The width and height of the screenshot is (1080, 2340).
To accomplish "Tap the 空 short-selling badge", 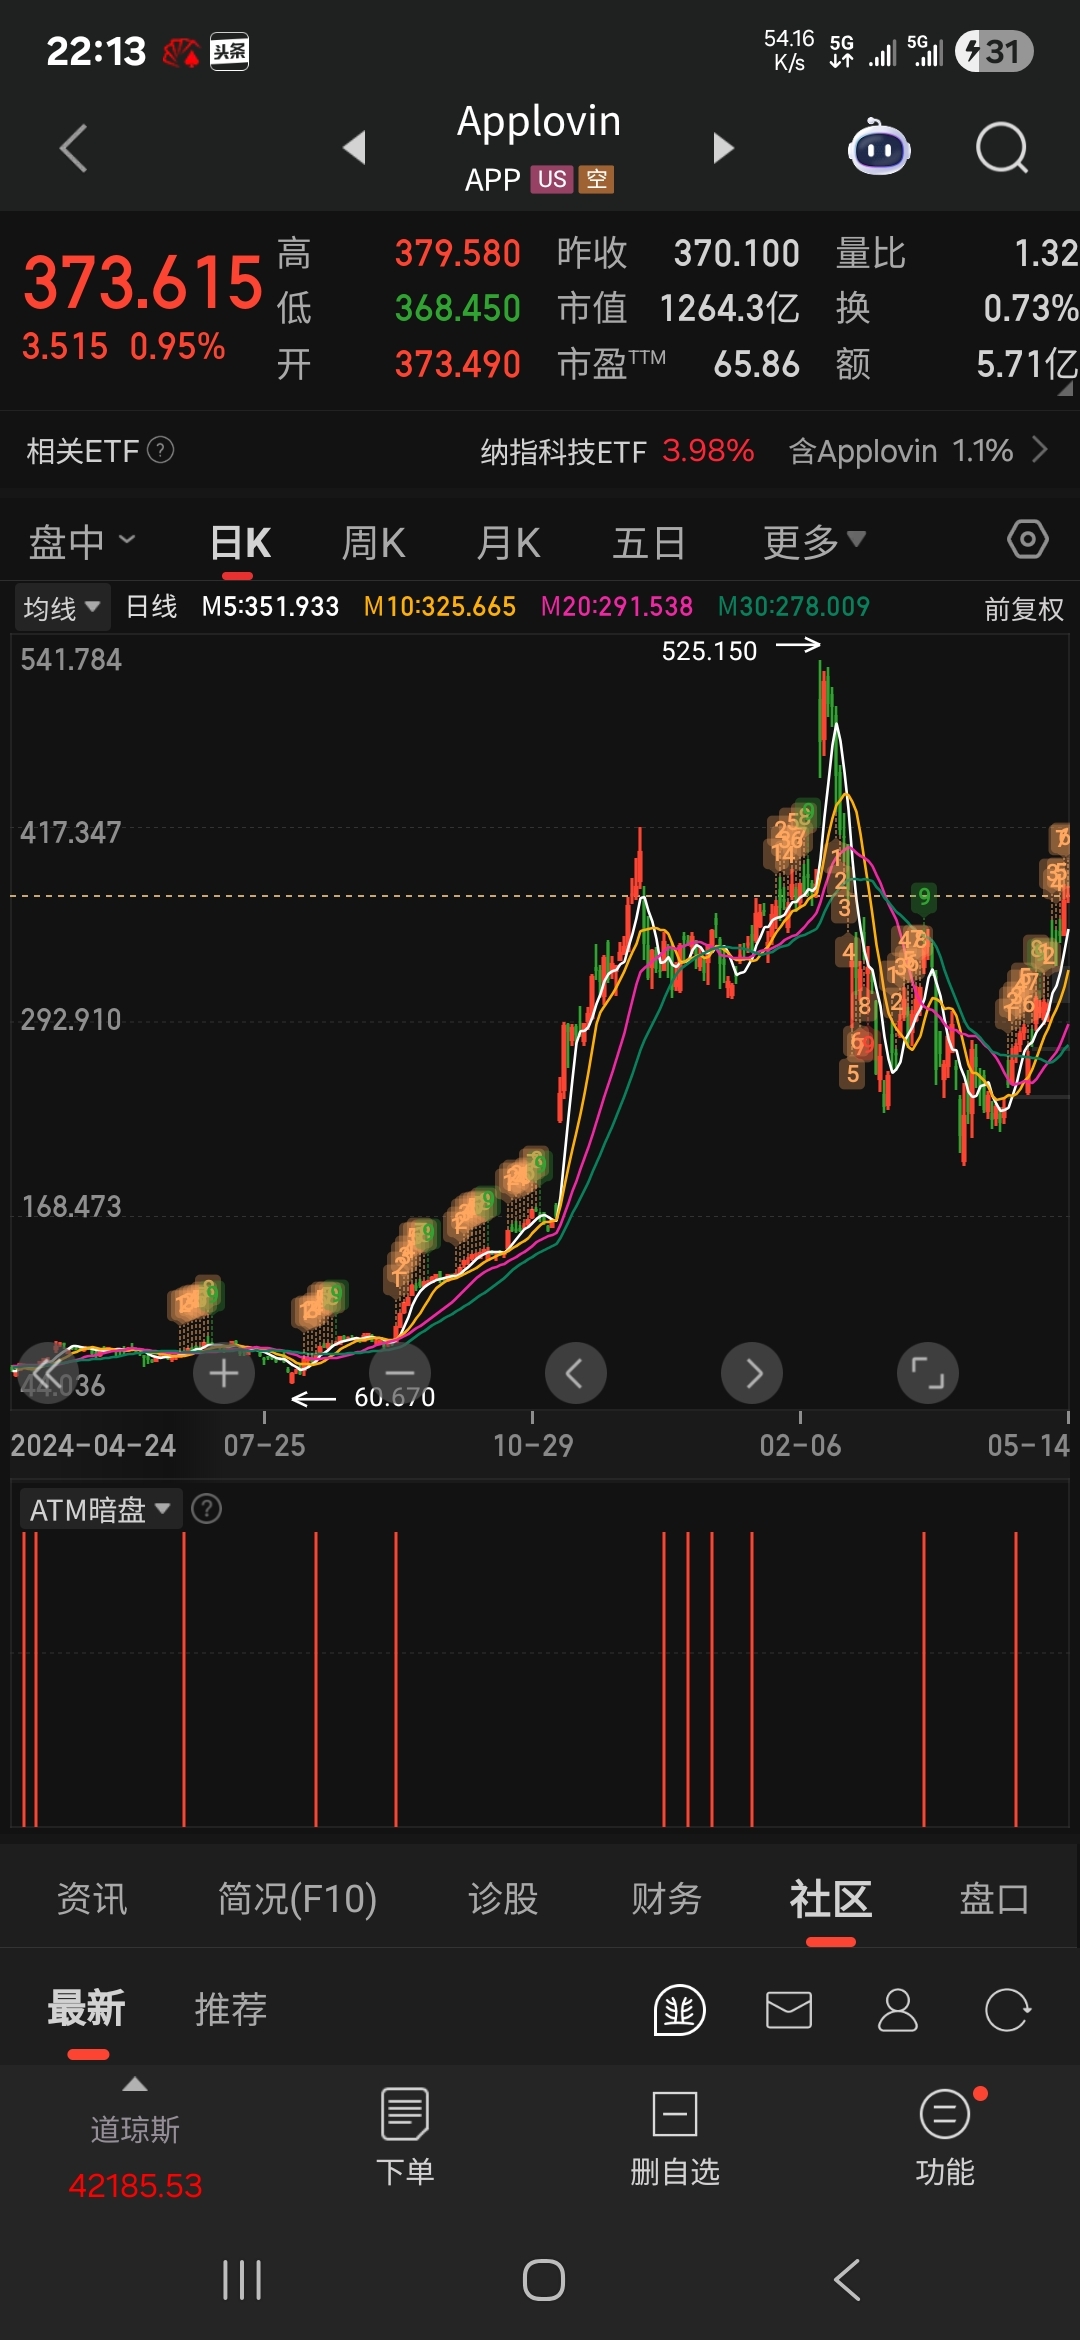I will [x=596, y=179].
